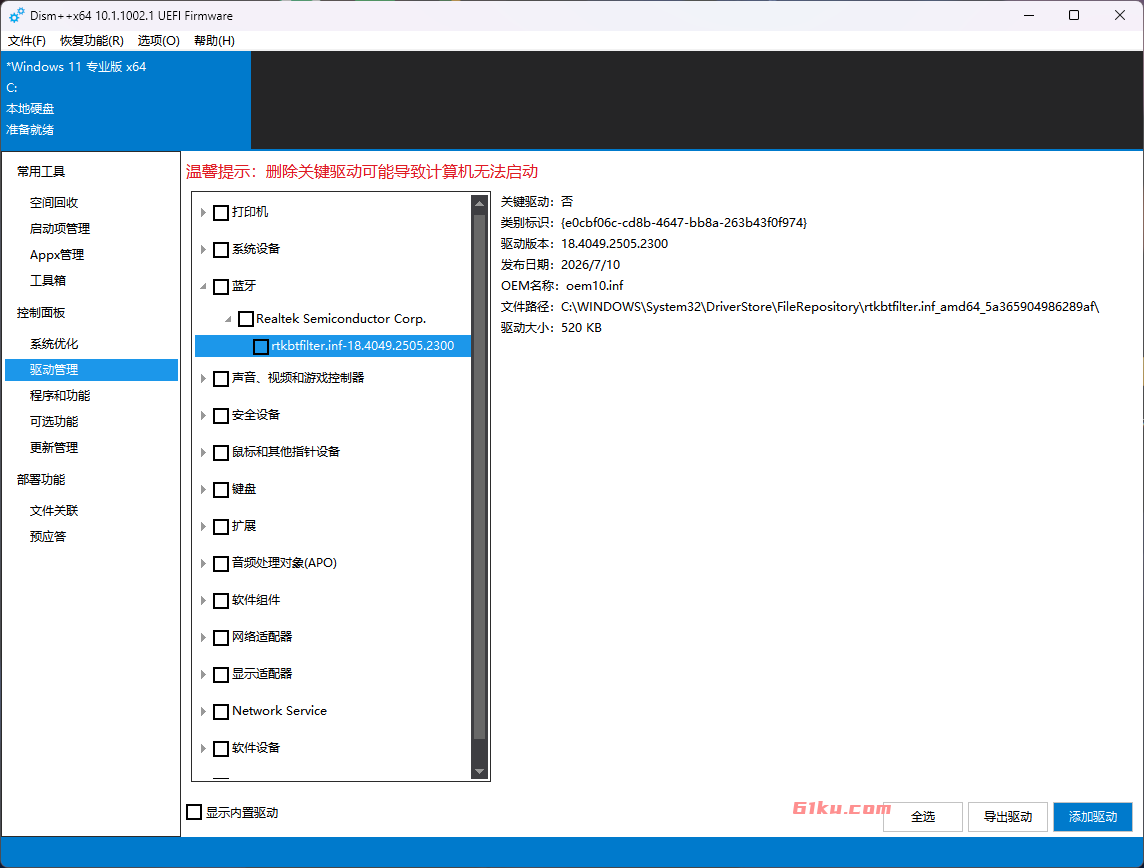Screen dimensions: 1144x868
Task: Open 程序和功能 in the sidebar
Action: click(60, 396)
